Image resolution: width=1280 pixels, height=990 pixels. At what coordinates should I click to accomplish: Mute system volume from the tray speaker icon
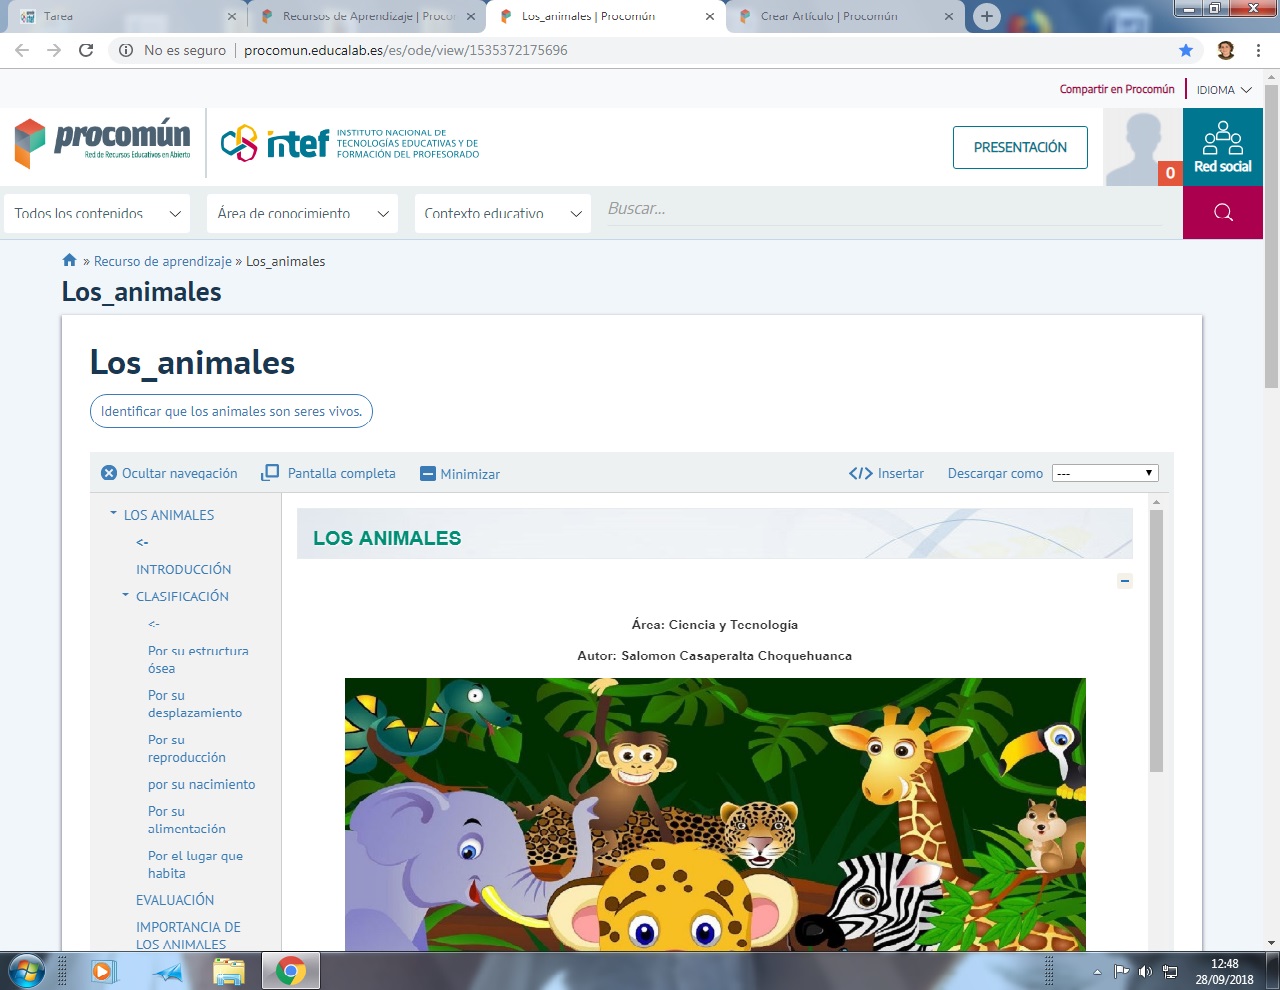point(1144,970)
